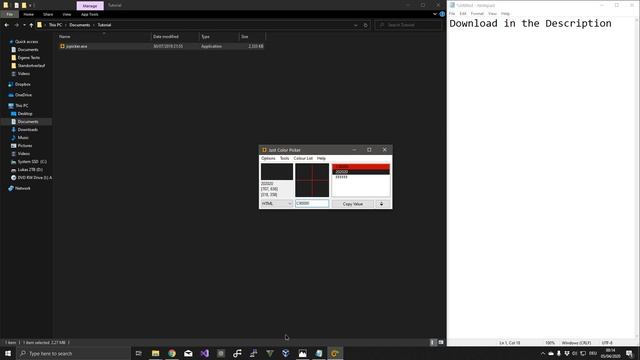The width and height of the screenshot is (640, 360).
Task: Expand the ribbon chevron in File Explorer
Action: click(x=435, y=14)
